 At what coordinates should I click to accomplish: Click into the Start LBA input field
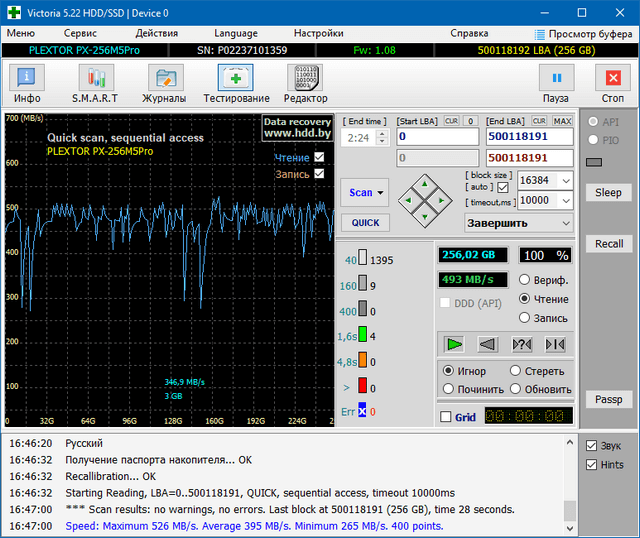pos(437,136)
